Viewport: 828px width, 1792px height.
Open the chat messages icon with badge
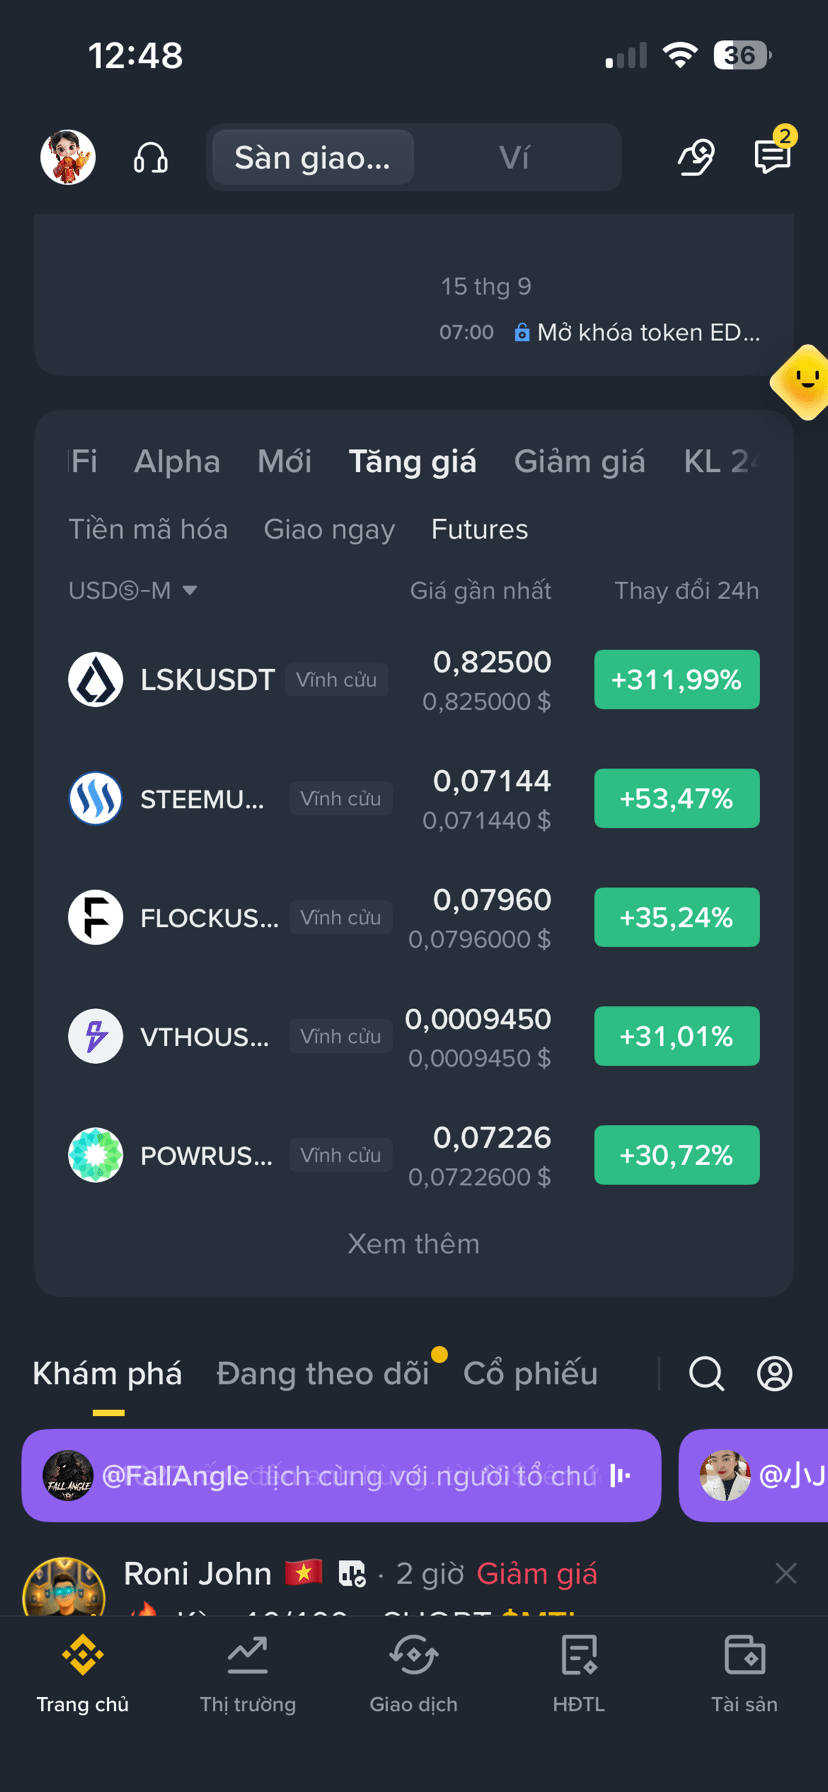tap(773, 155)
